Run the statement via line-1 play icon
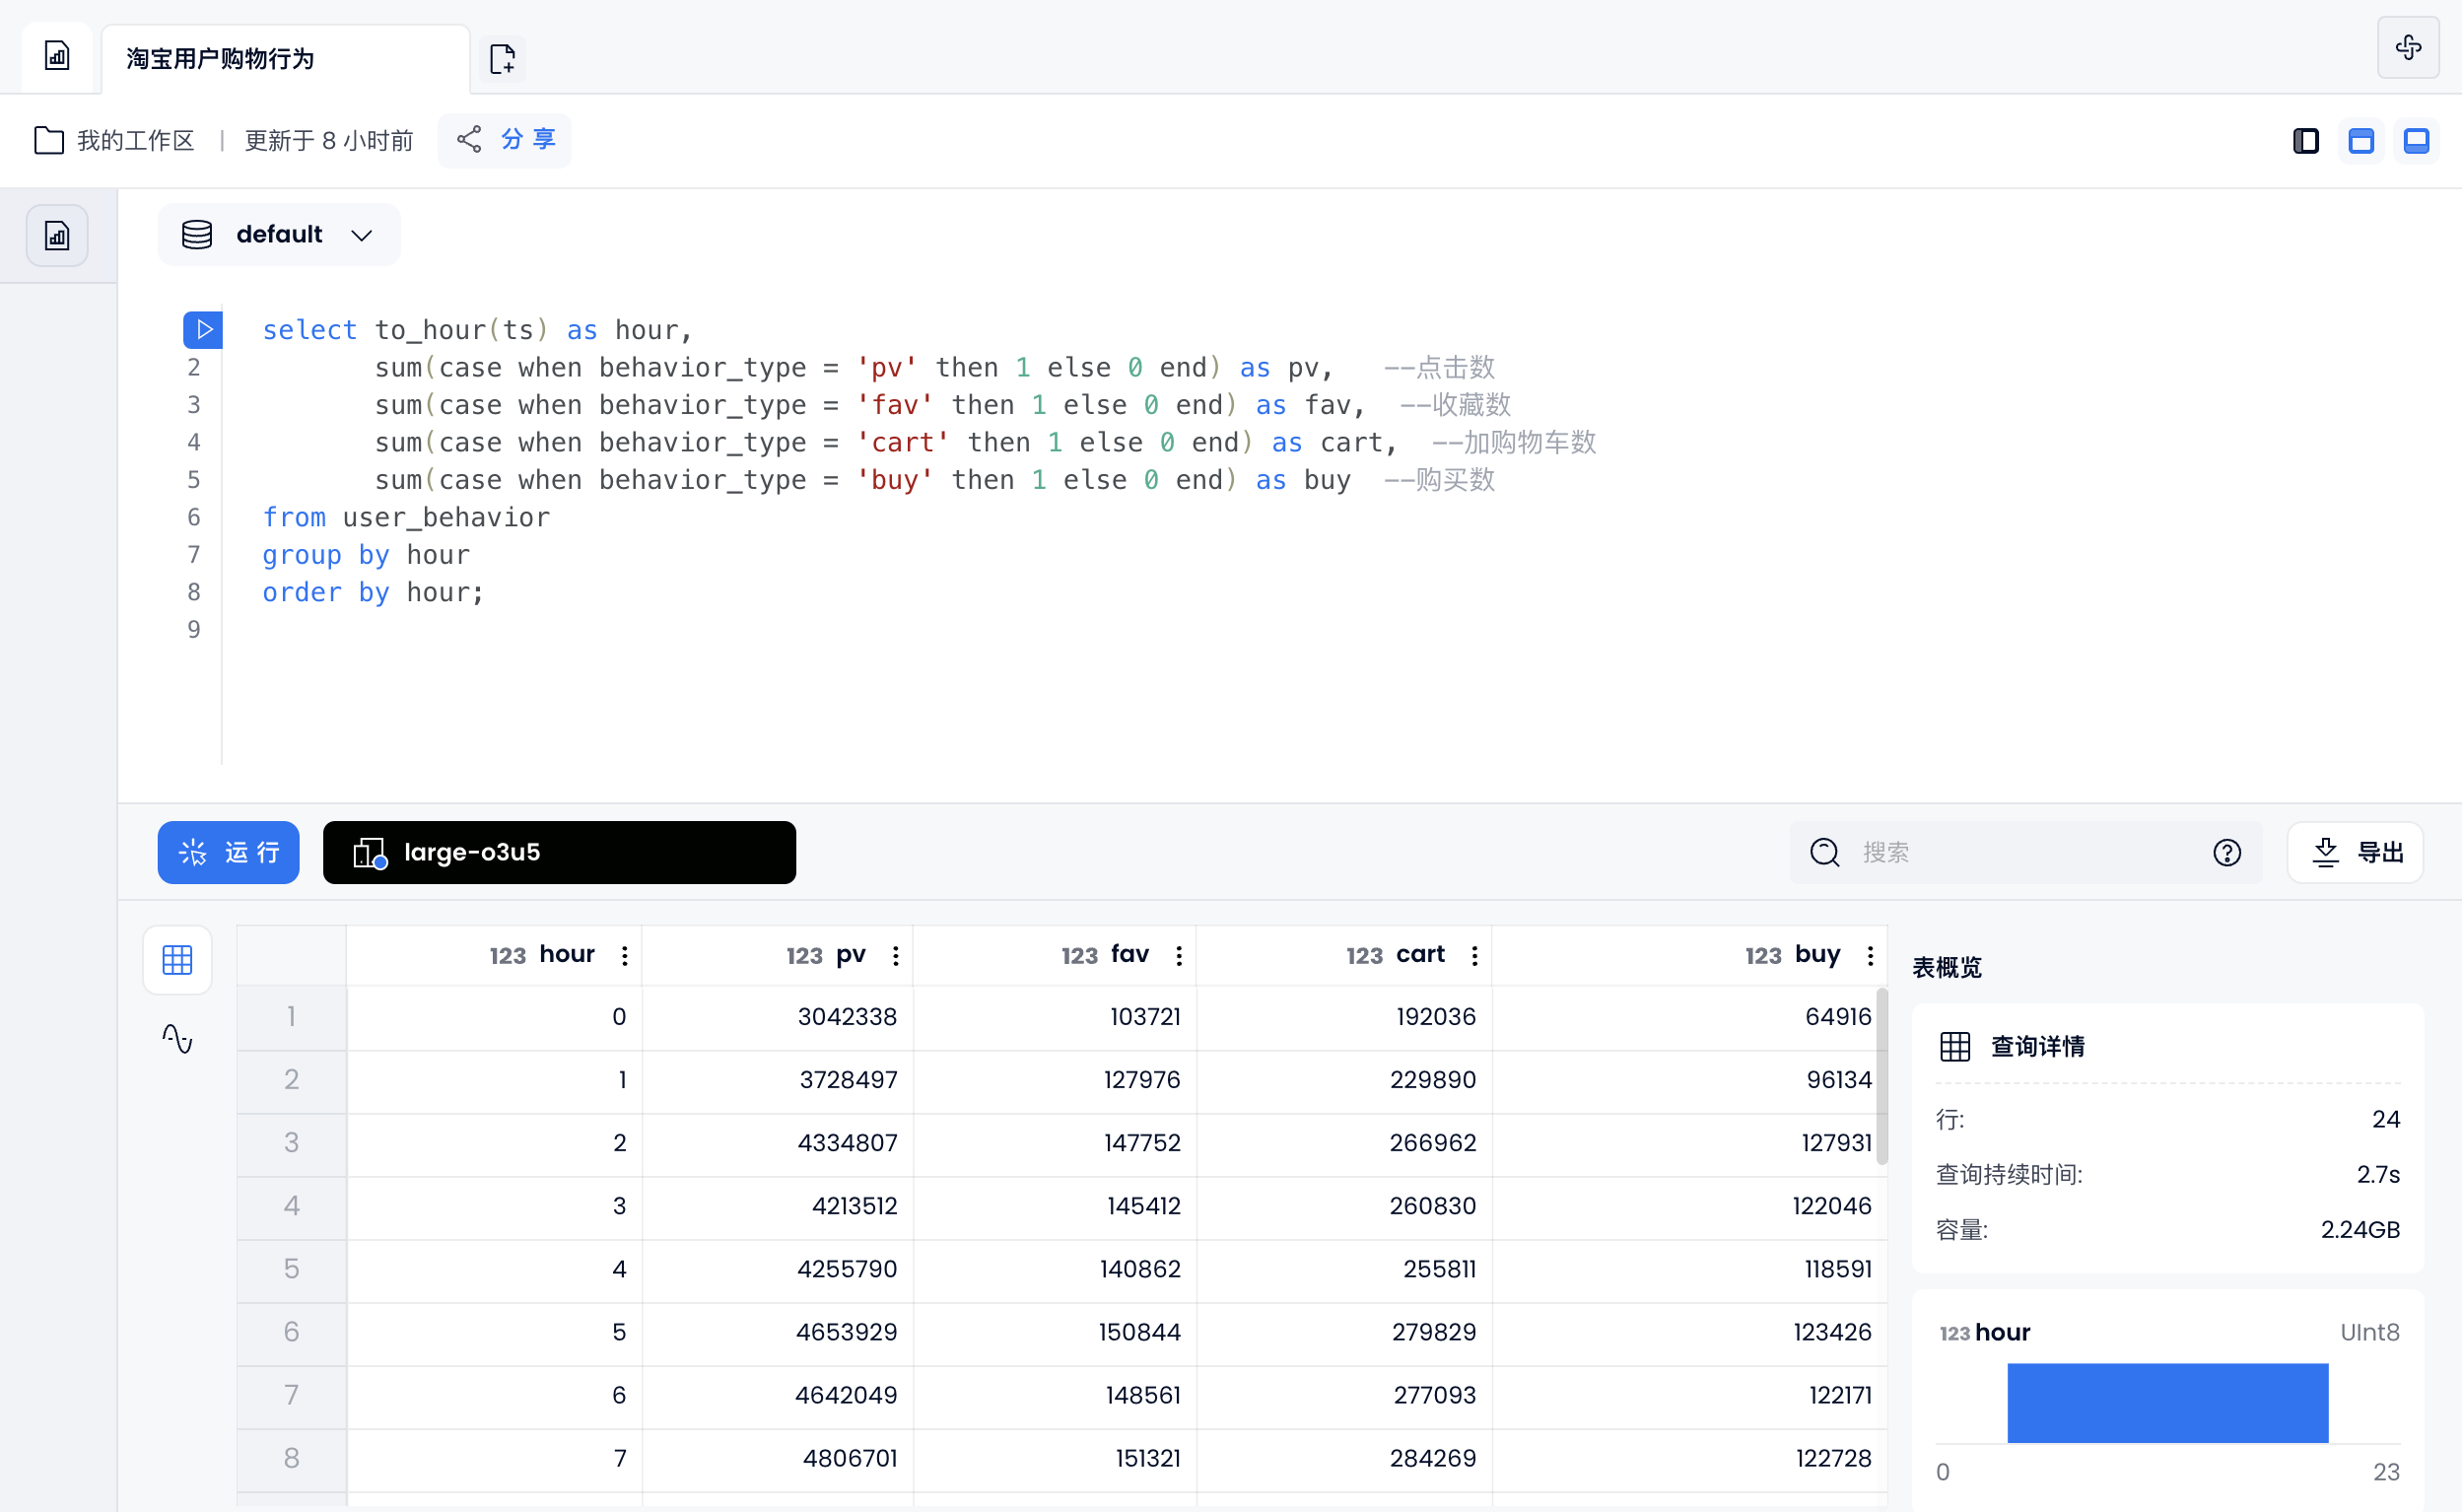 [203, 329]
